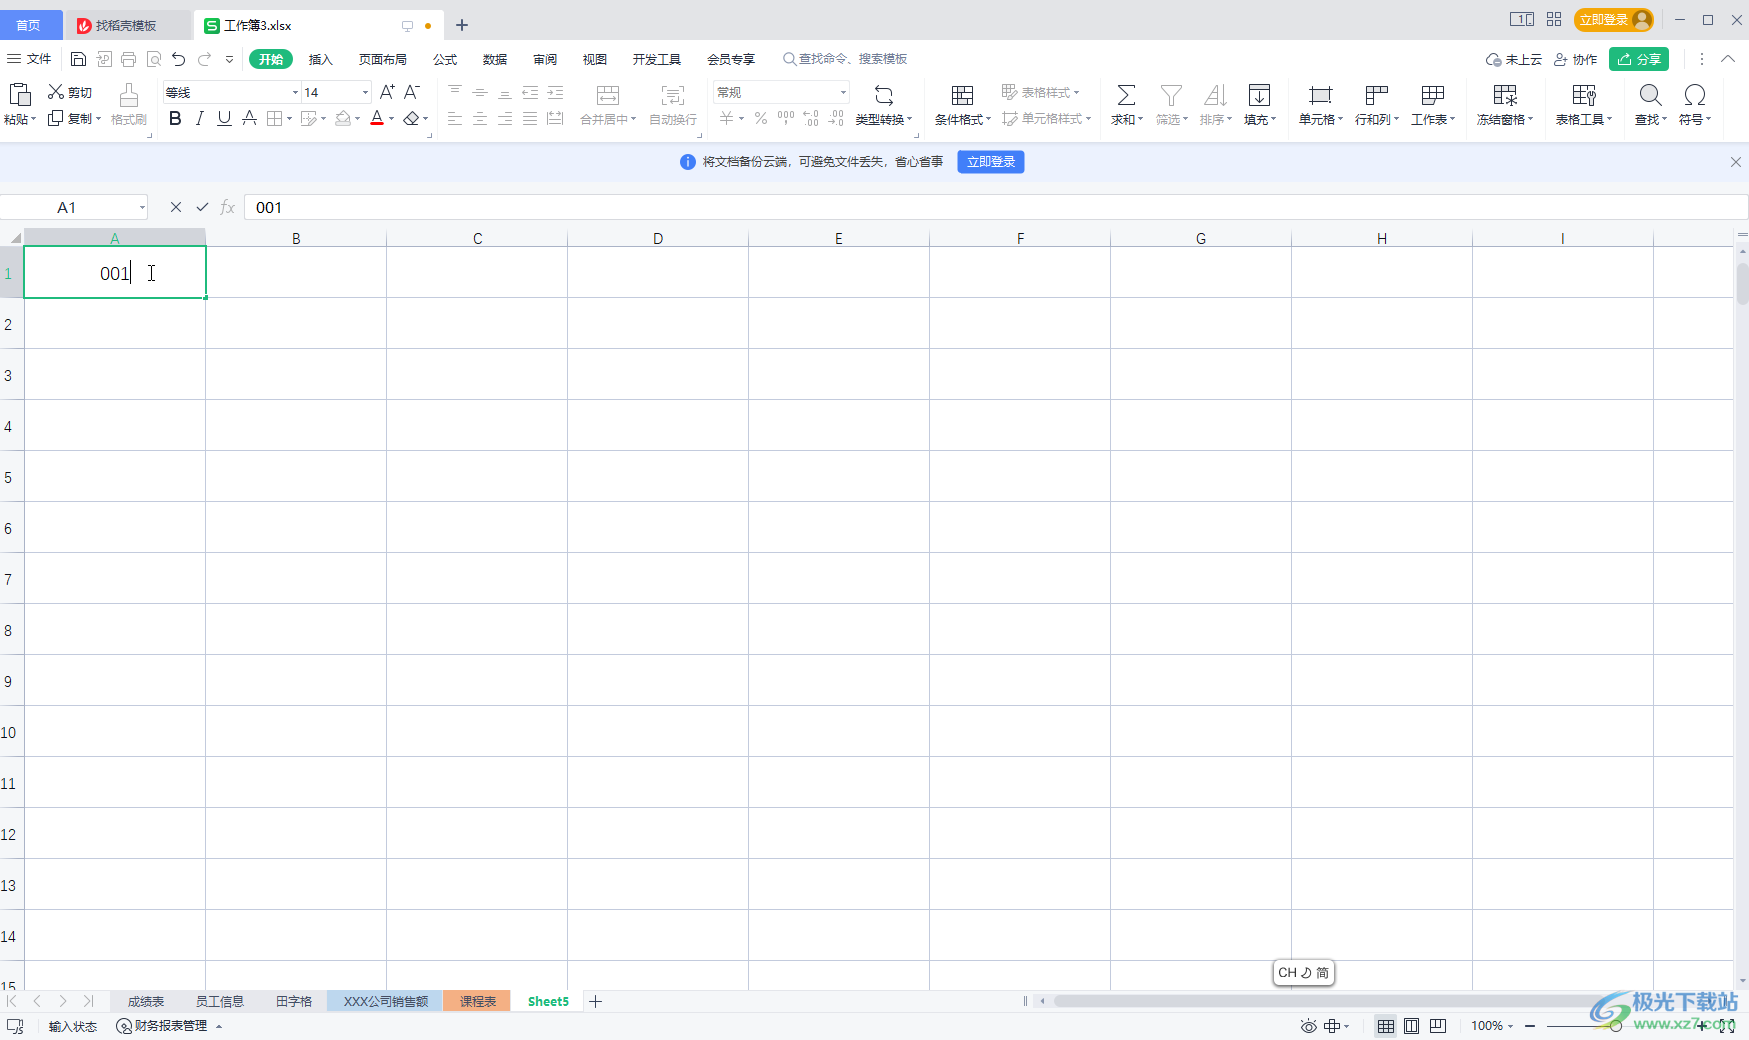The width and height of the screenshot is (1749, 1040).
Task: Click the Share (分享) button
Action: (1639, 59)
